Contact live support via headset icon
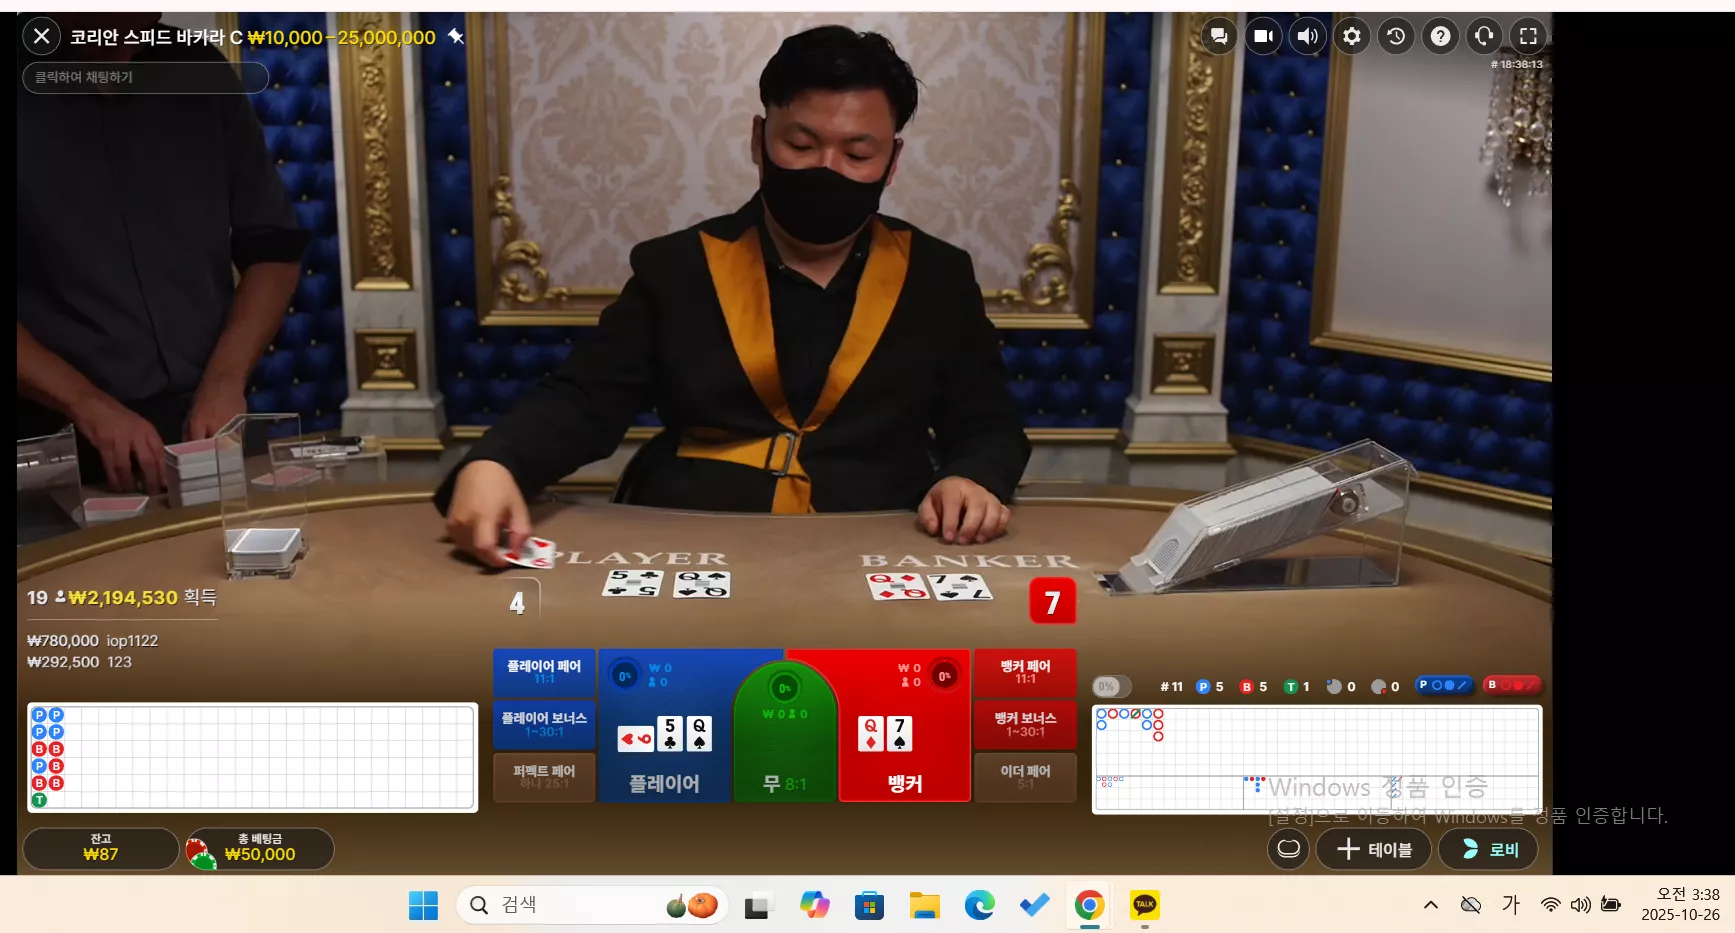Screen dimensions: 1735x933 (x=1484, y=36)
